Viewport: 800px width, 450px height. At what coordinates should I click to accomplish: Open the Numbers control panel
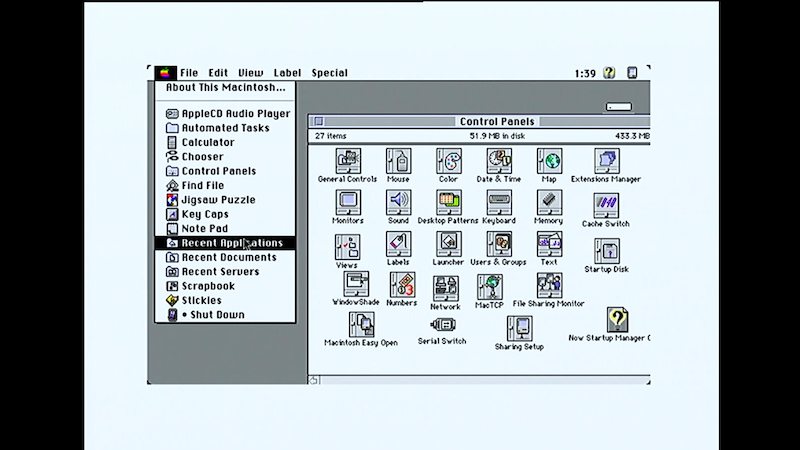click(402, 284)
